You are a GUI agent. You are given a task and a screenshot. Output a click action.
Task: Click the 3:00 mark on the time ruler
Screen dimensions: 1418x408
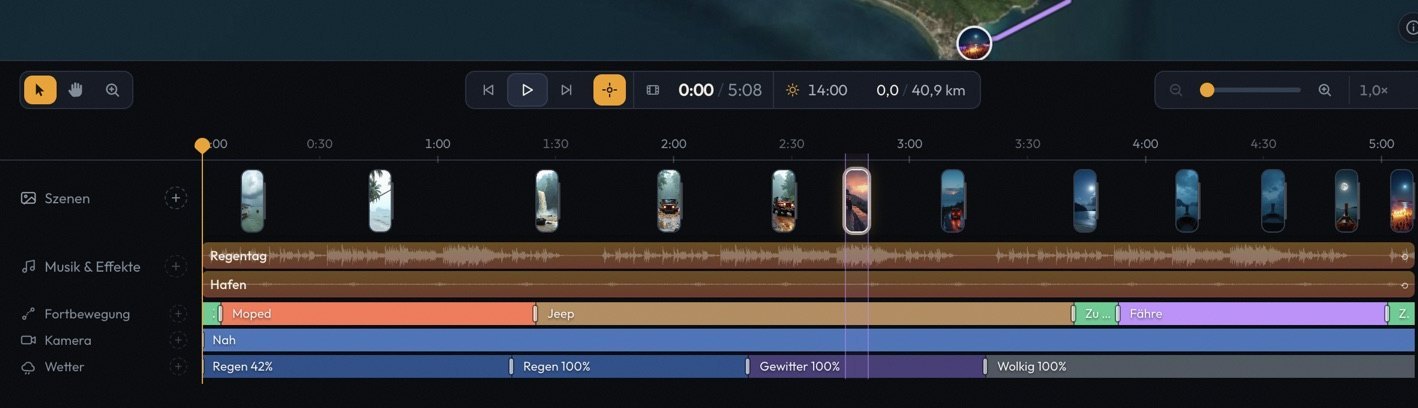pyautogui.click(x=909, y=144)
